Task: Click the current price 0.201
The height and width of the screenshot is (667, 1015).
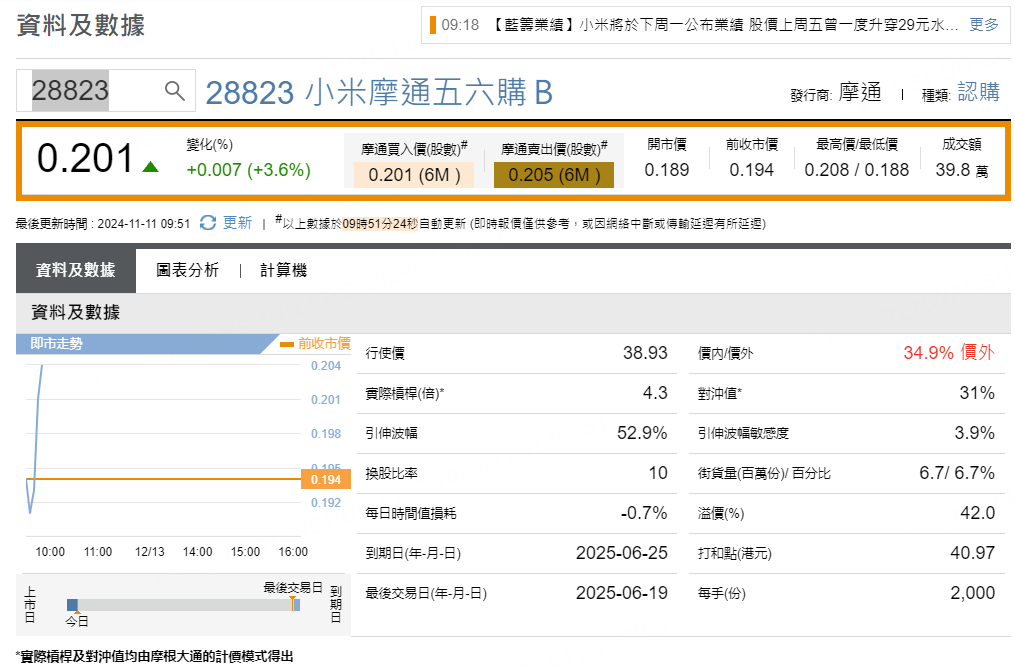Action: (x=85, y=159)
